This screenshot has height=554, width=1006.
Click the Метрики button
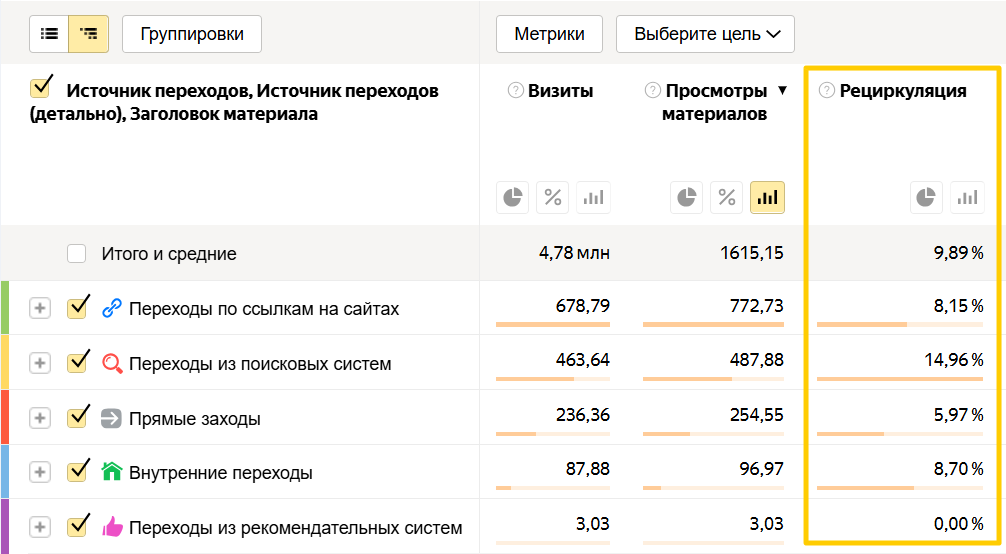point(549,34)
